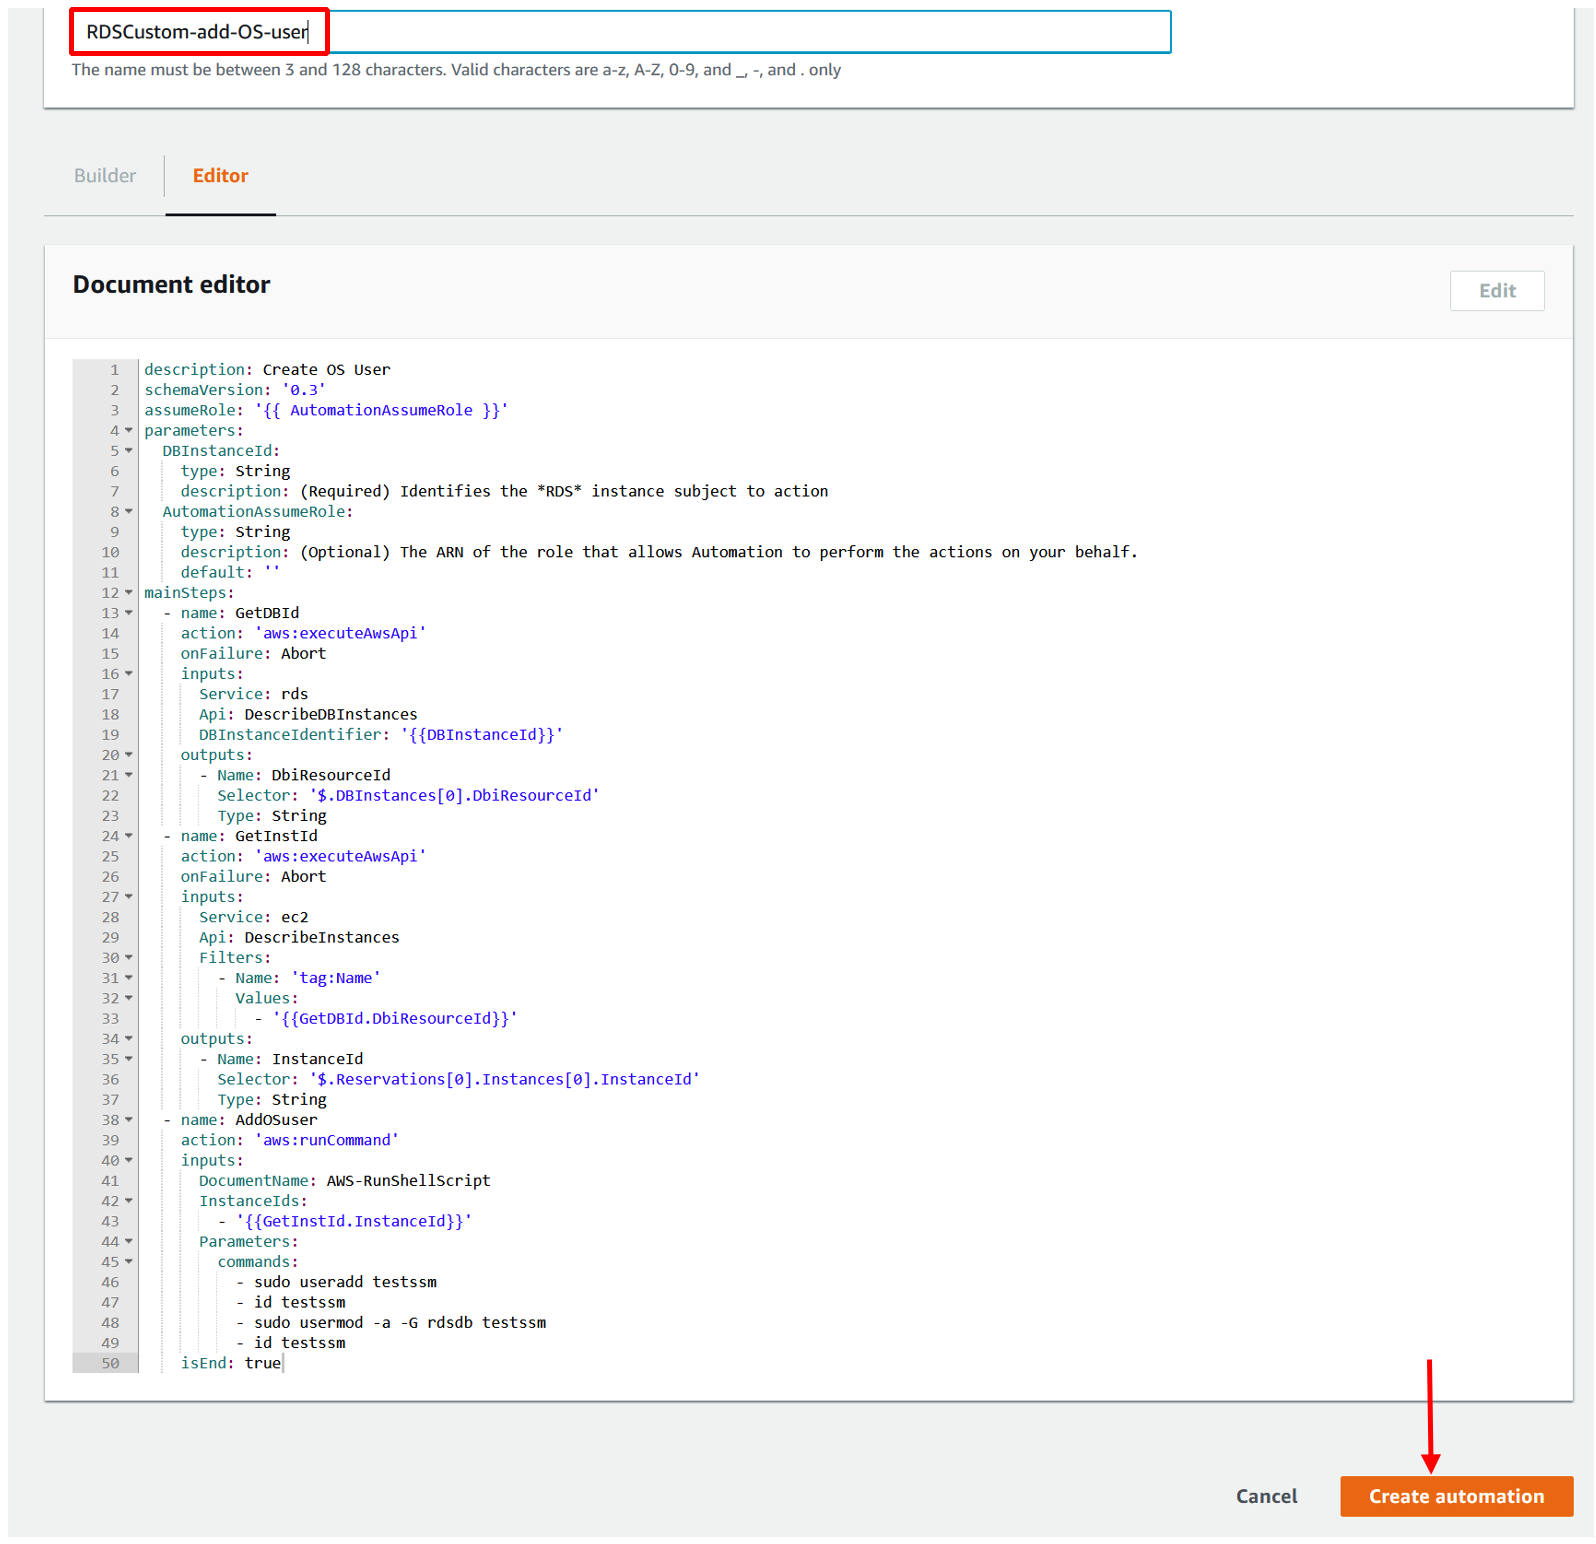The width and height of the screenshot is (1596, 1544).
Task: Click the 'aws:executeAwsApi' action on line 25
Action: [304, 856]
